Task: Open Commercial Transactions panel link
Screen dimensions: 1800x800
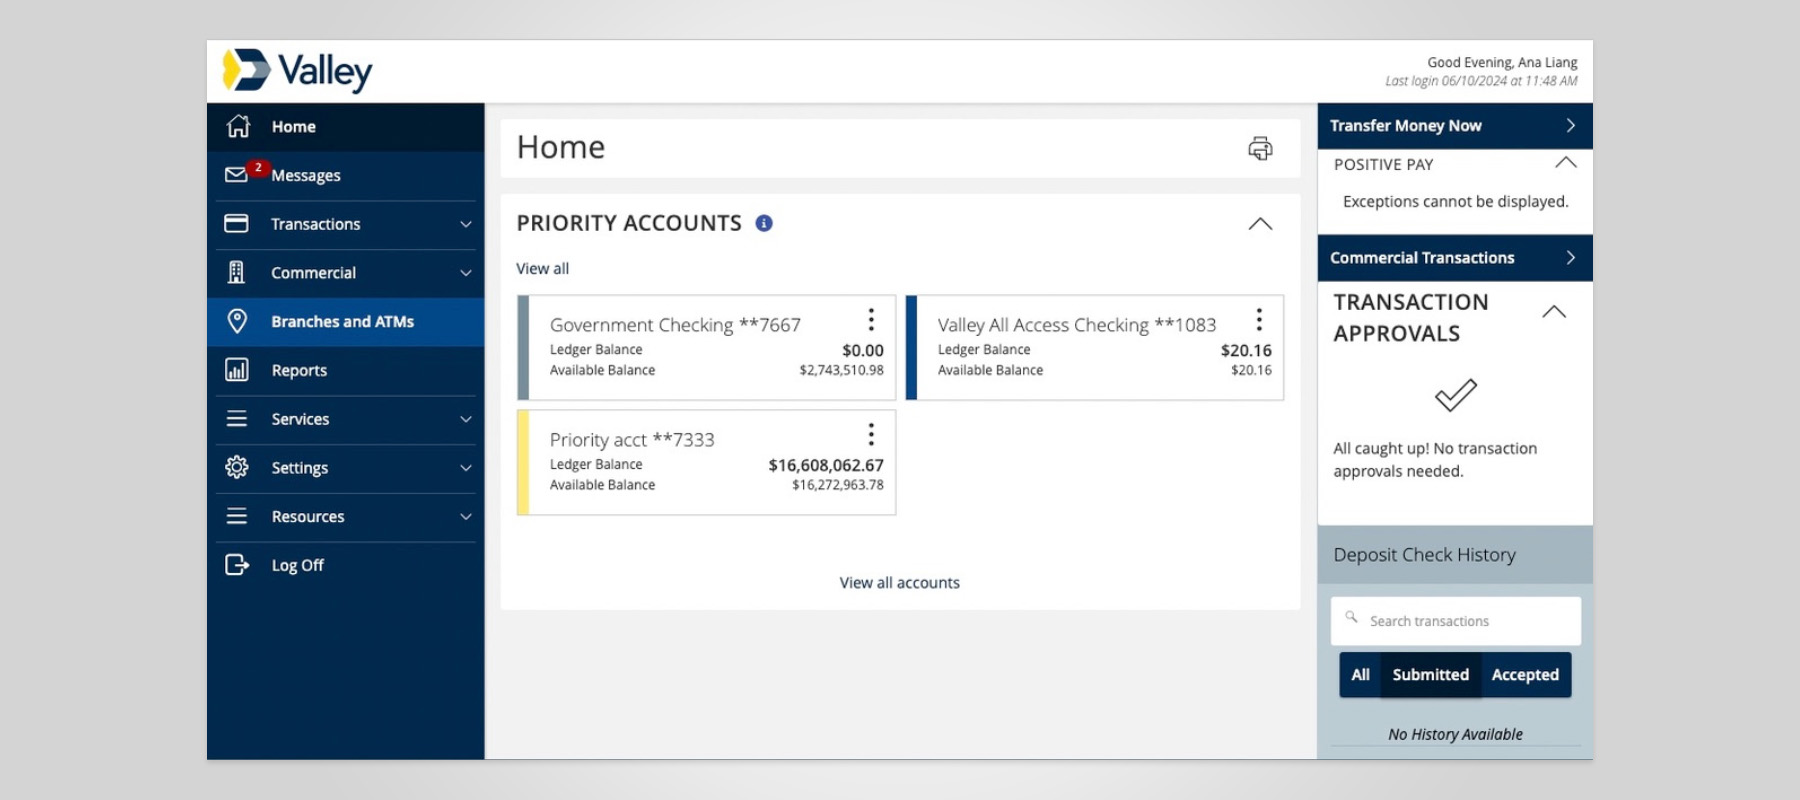Action: (1455, 258)
